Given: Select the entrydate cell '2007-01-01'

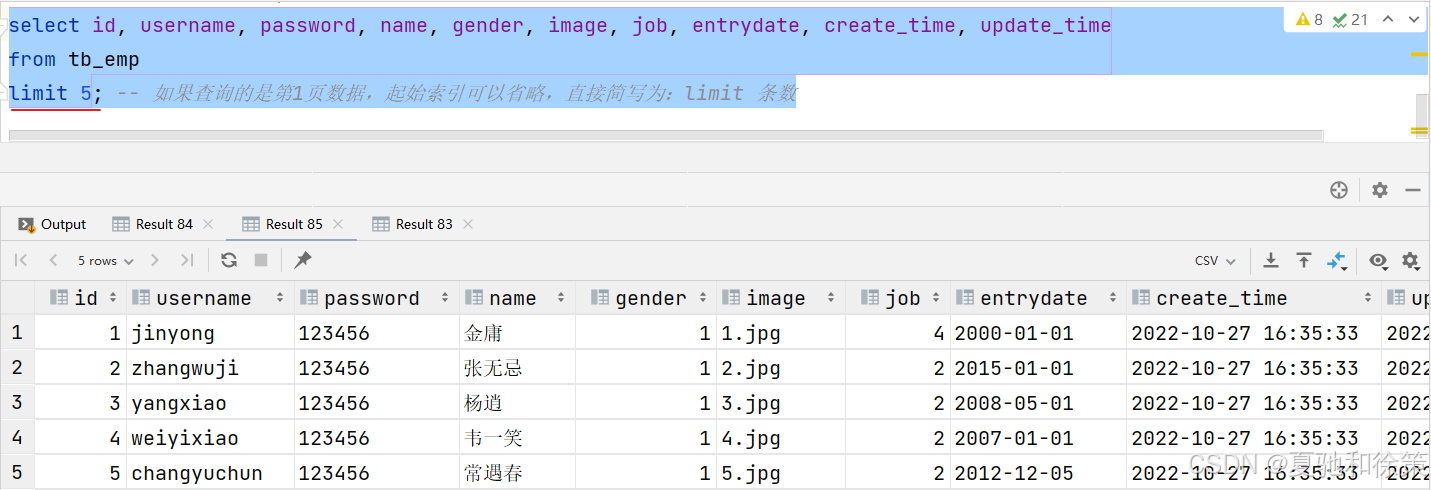Looking at the screenshot, I should pyautogui.click(x=1038, y=438).
